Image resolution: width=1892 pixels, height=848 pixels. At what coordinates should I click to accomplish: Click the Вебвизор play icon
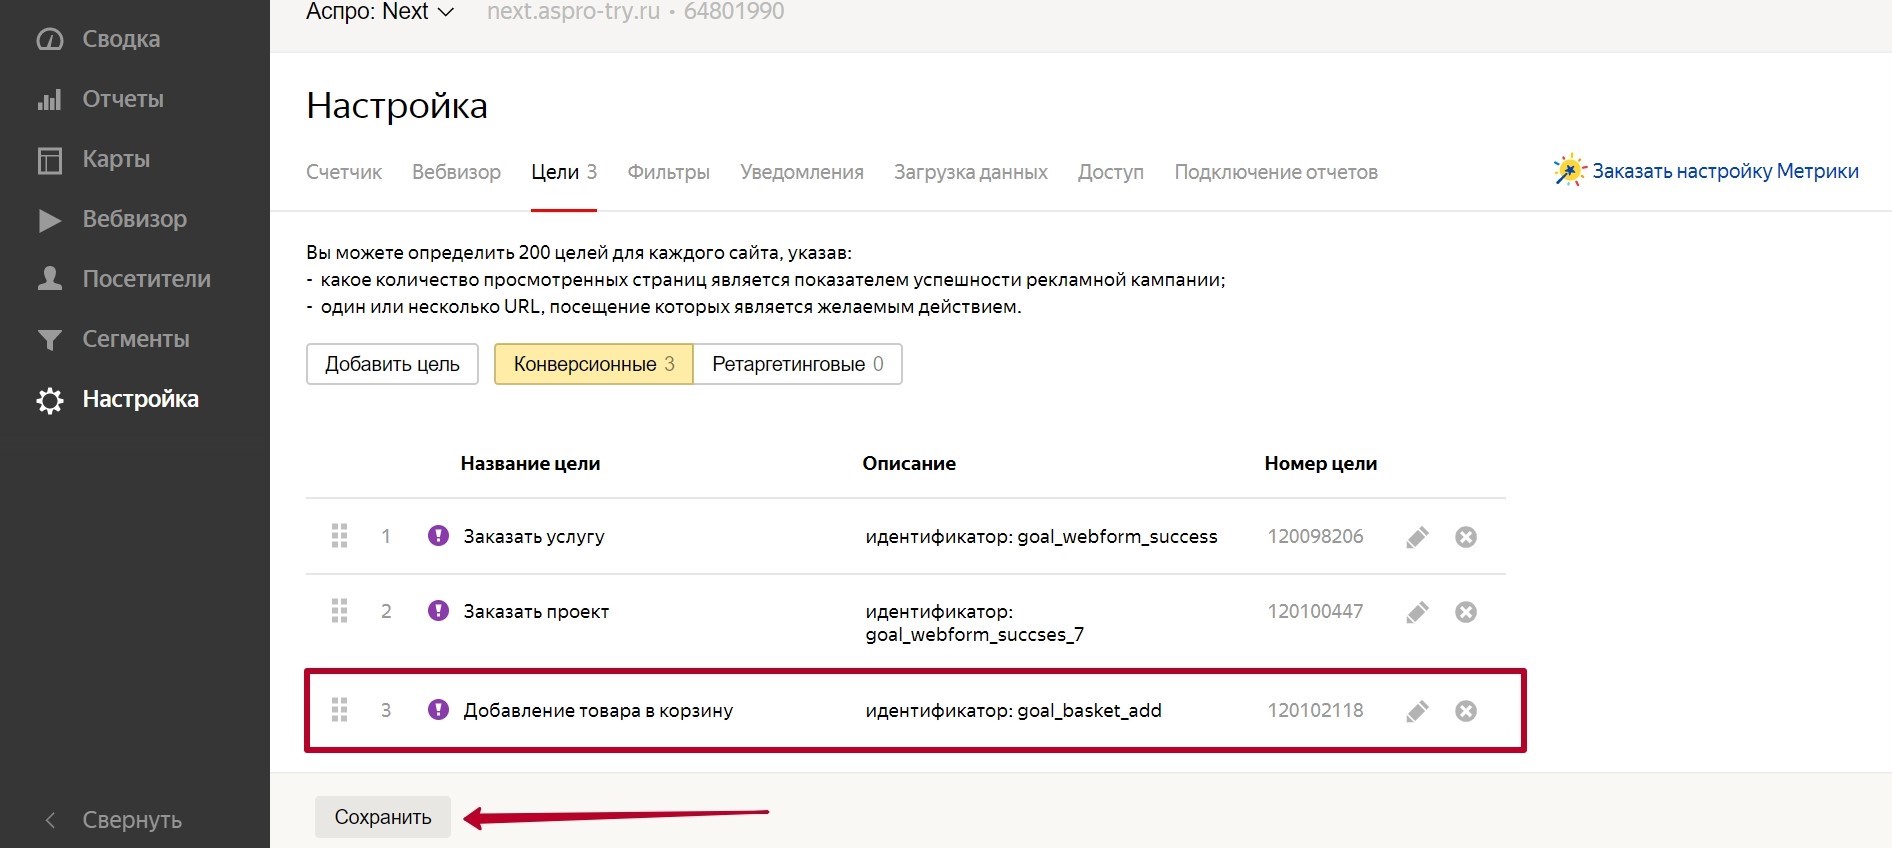pyautogui.click(x=49, y=220)
